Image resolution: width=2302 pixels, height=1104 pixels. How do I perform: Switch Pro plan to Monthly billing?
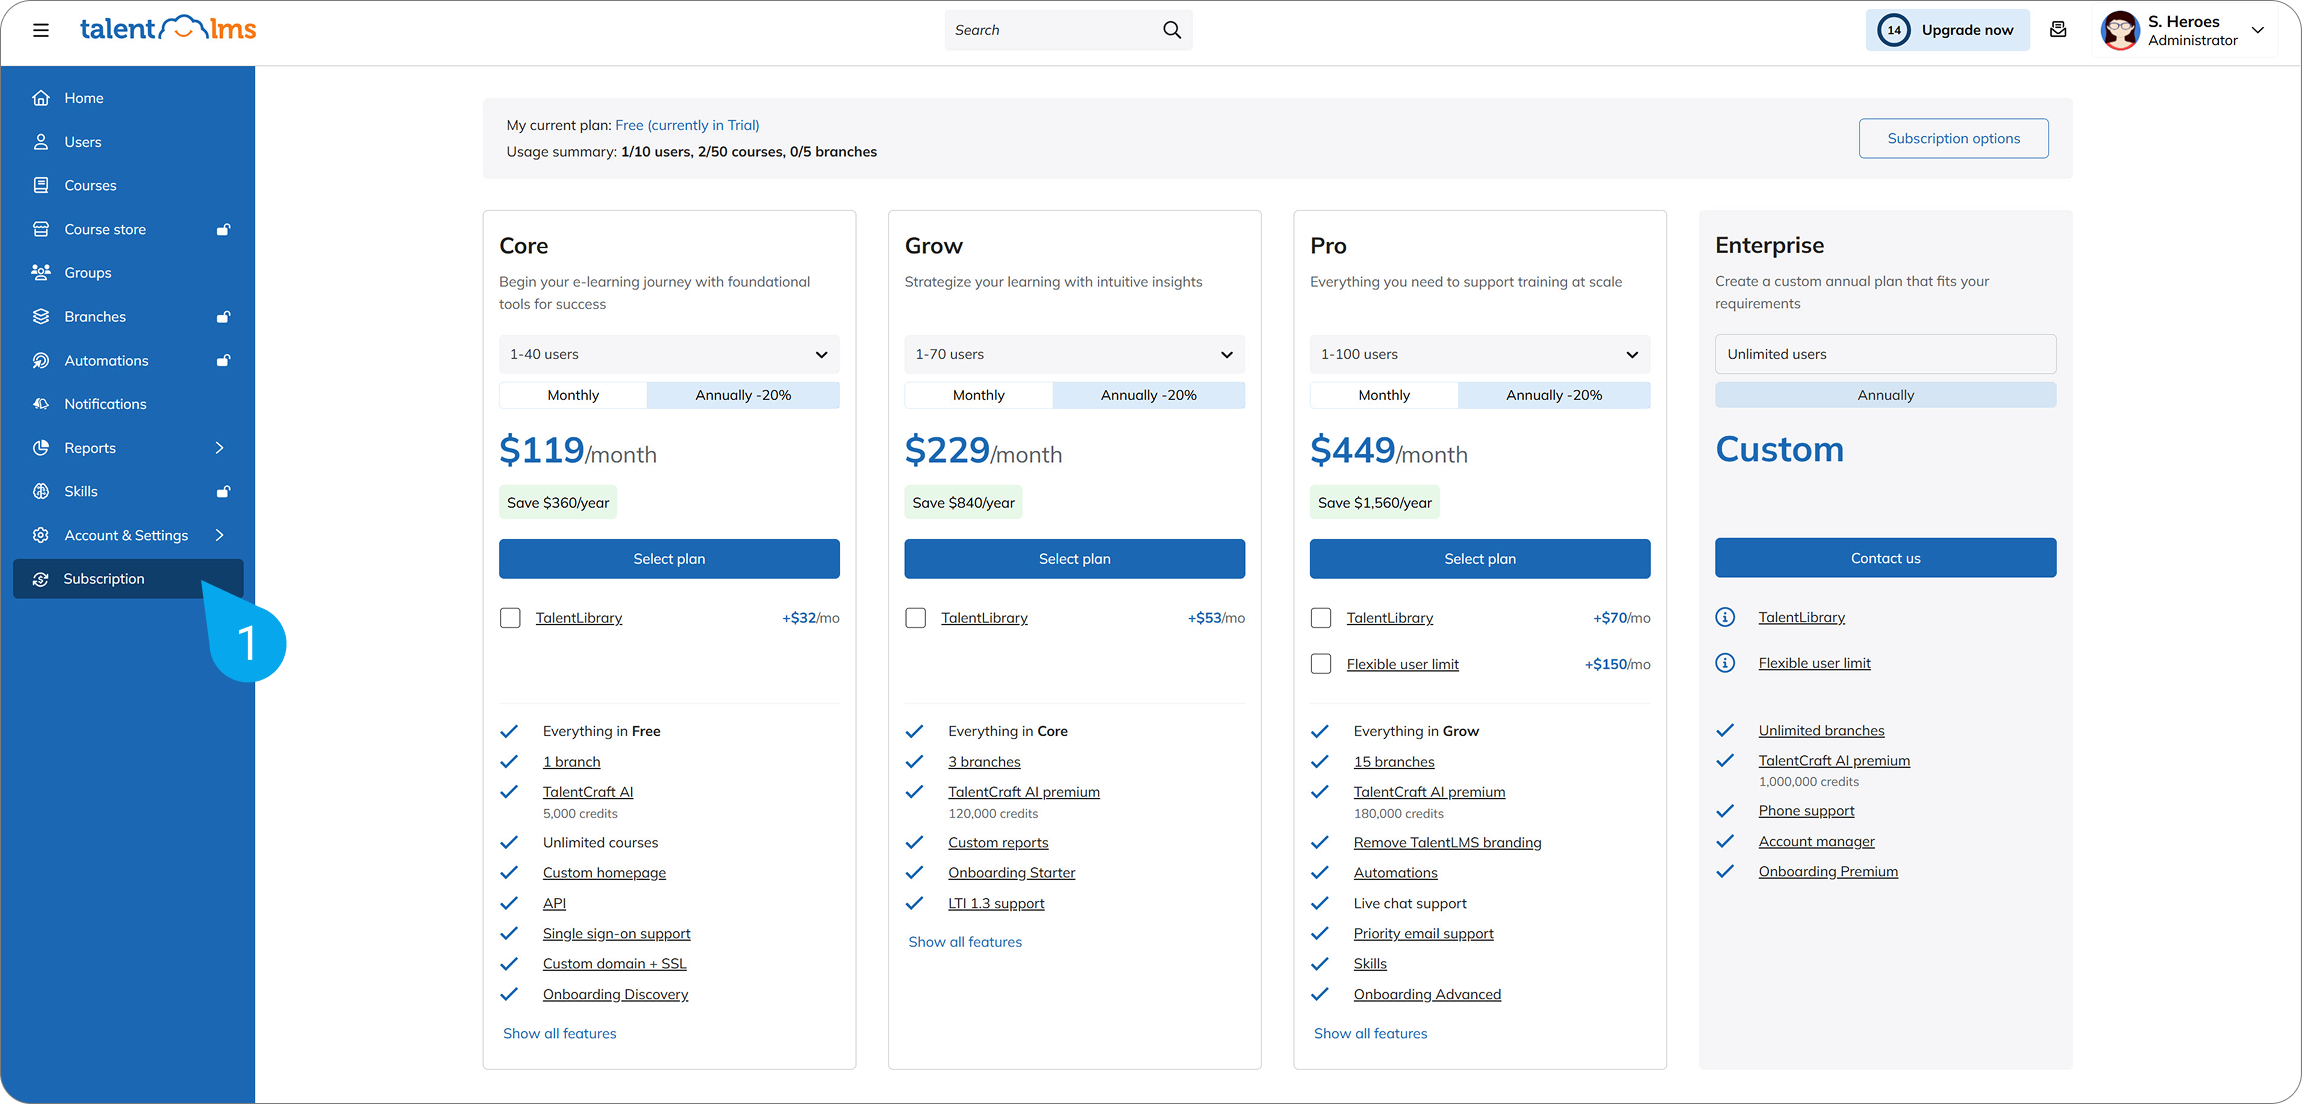pyautogui.click(x=1384, y=395)
